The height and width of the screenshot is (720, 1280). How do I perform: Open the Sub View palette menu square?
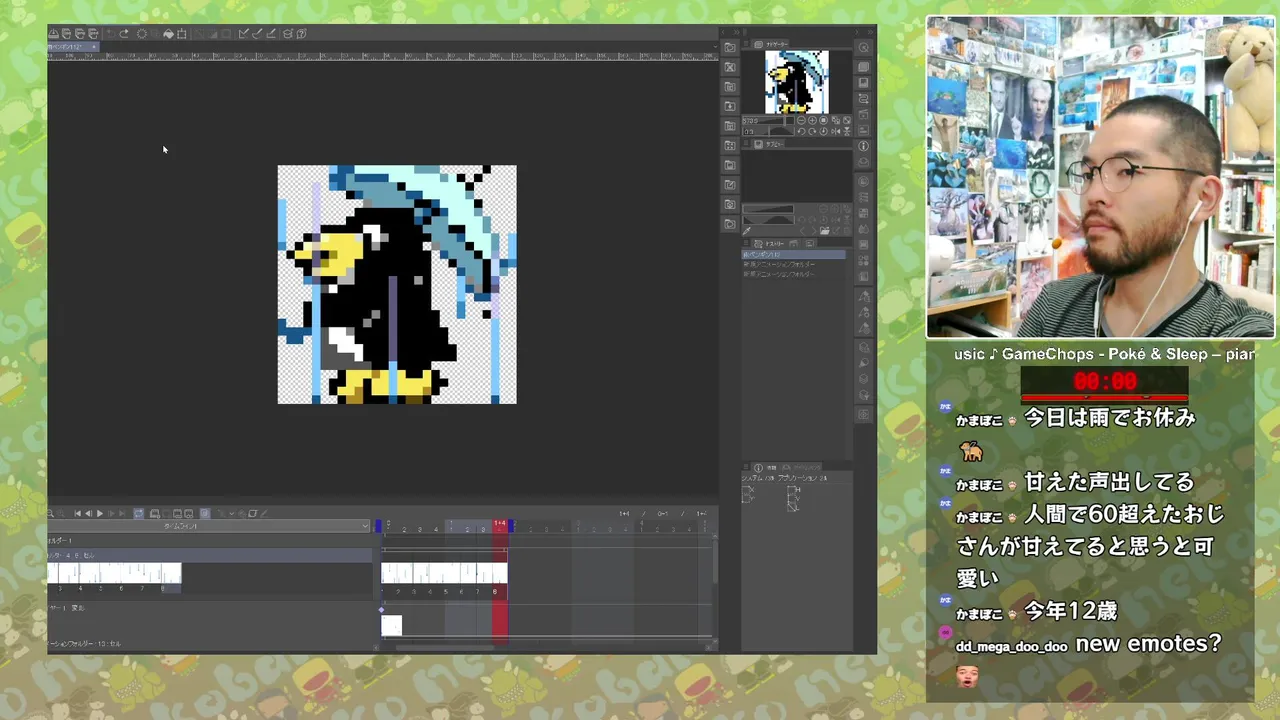(x=746, y=143)
